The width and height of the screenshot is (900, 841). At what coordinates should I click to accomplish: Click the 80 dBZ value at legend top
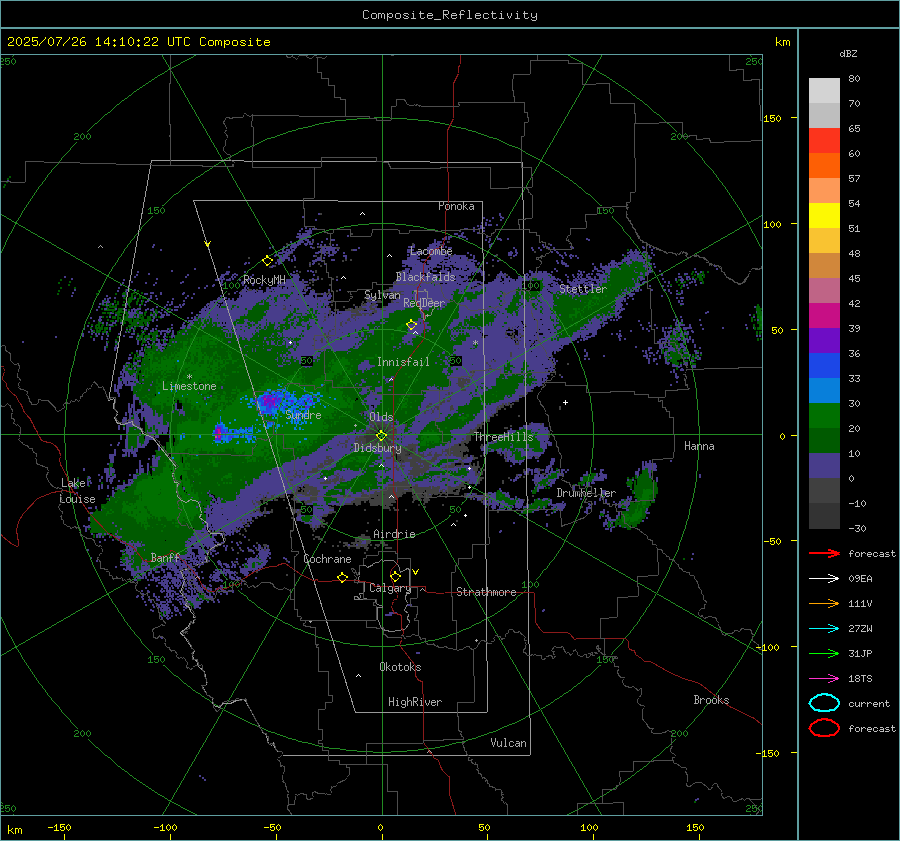pyautogui.click(x=854, y=79)
